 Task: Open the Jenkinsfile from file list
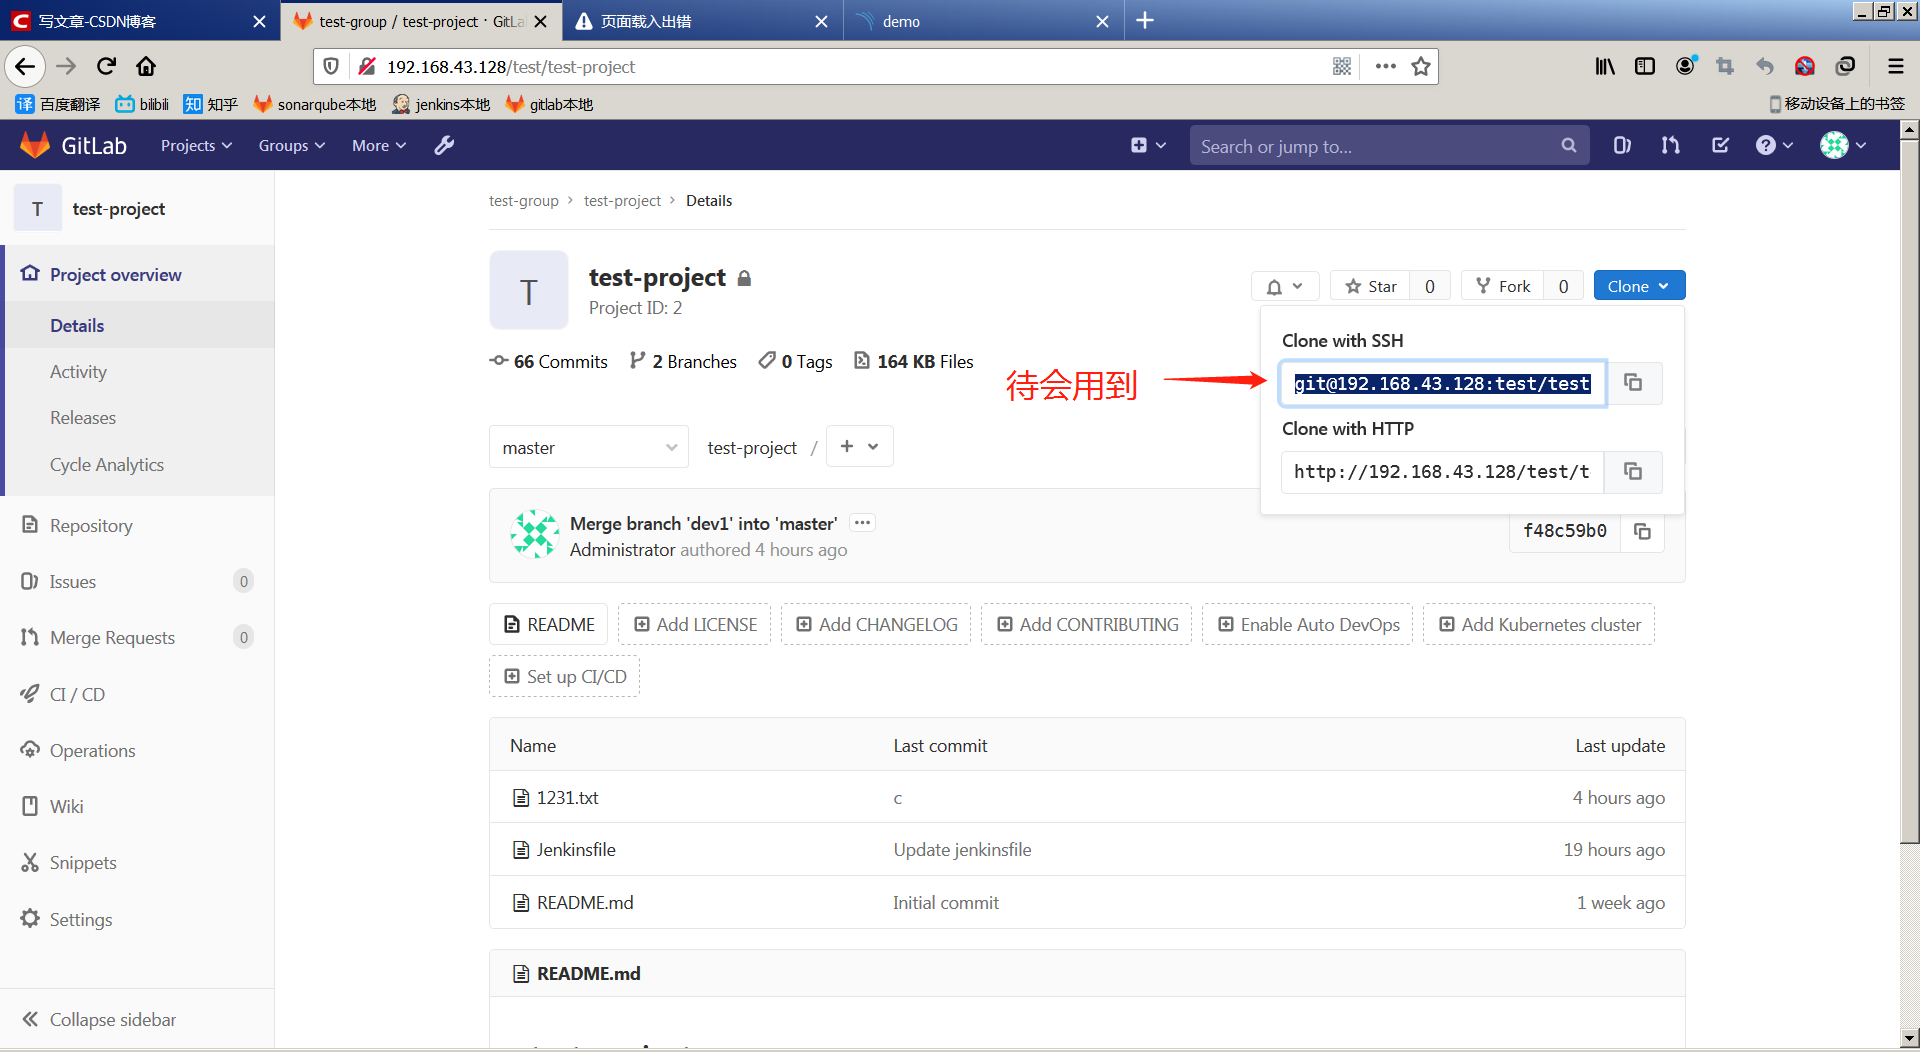(575, 849)
